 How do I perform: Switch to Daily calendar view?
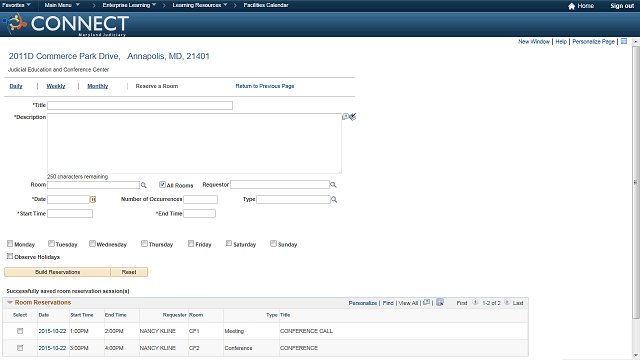click(16, 86)
